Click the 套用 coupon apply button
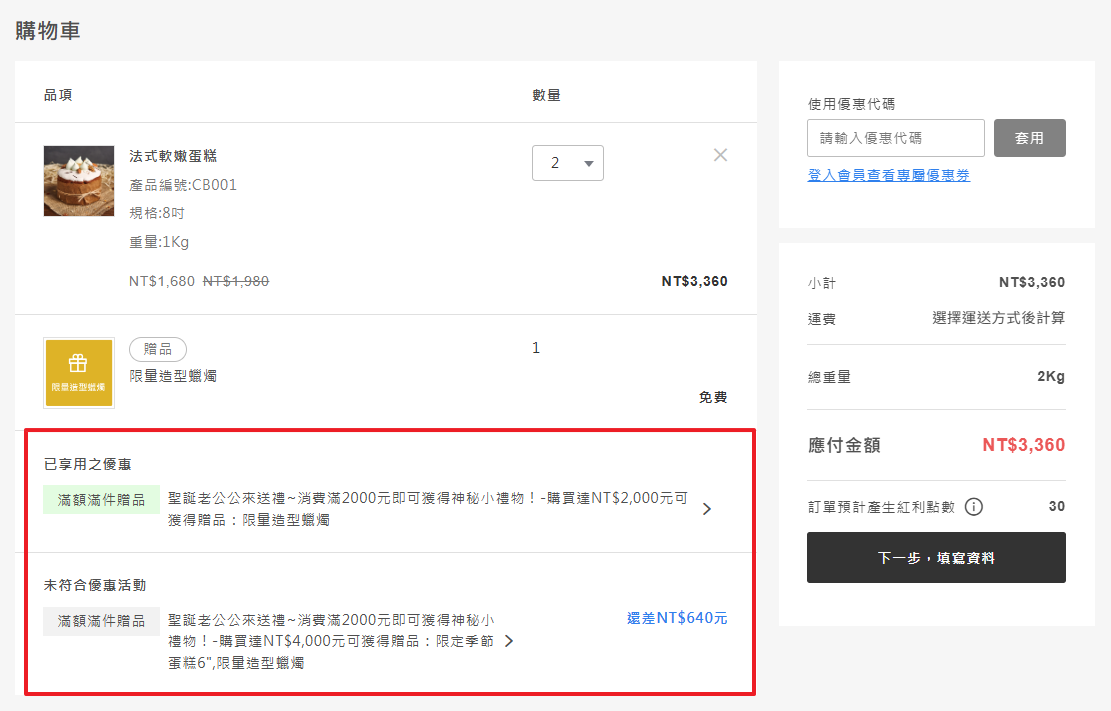This screenshot has height=711, width=1111. click(1029, 138)
